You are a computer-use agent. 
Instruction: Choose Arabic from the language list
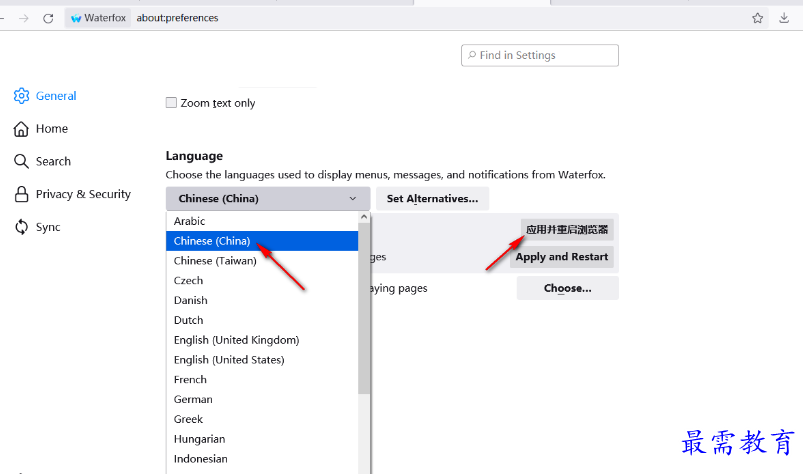tap(262, 221)
